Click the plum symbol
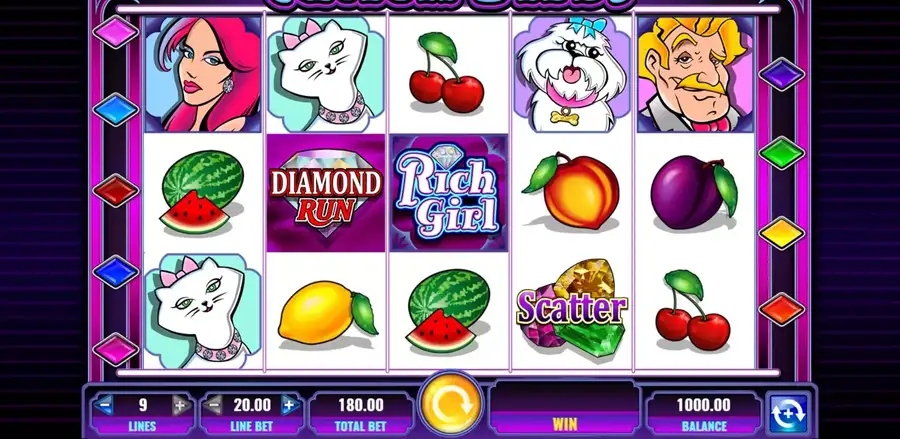Viewport: 900px width, 439px height. [693, 193]
